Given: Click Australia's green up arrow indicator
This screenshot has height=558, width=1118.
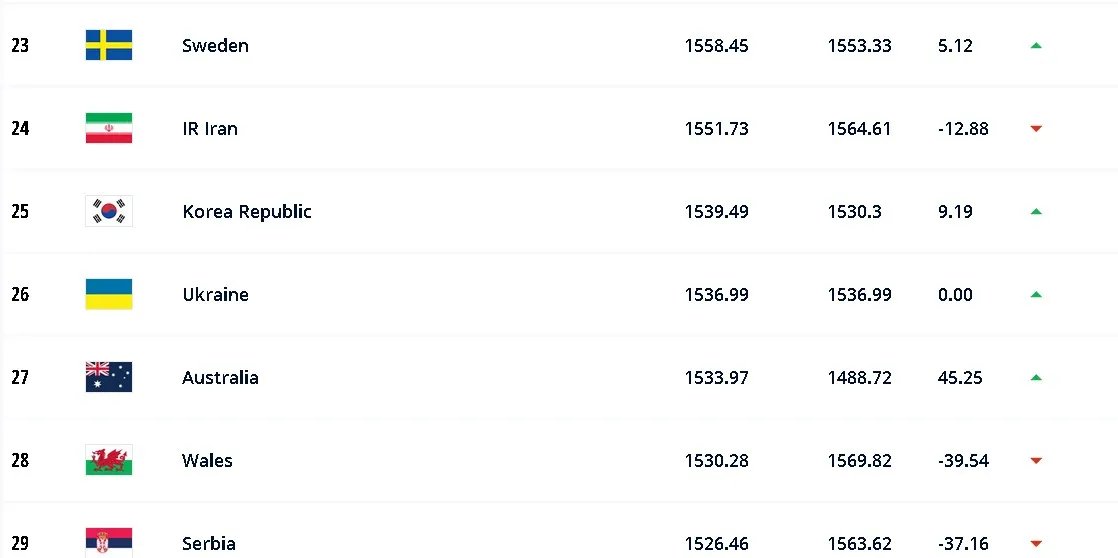Looking at the screenshot, I should 1036,377.
